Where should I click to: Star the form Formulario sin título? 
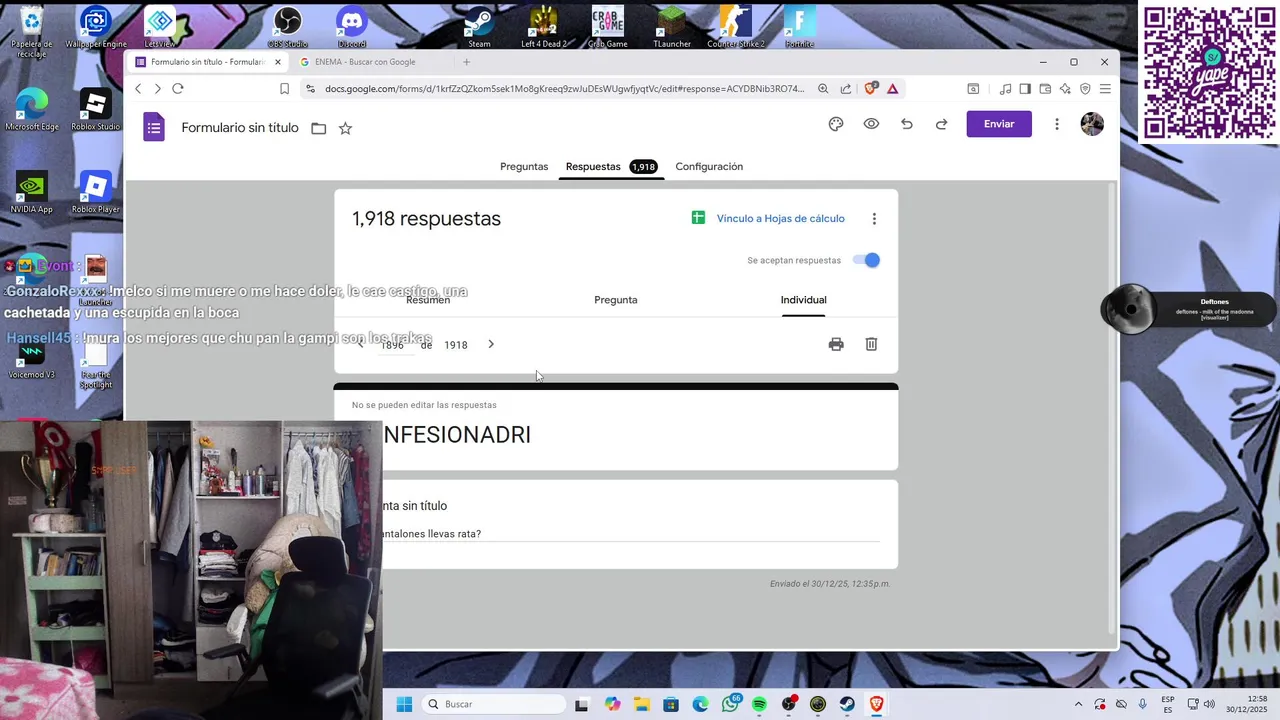point(345,128)
